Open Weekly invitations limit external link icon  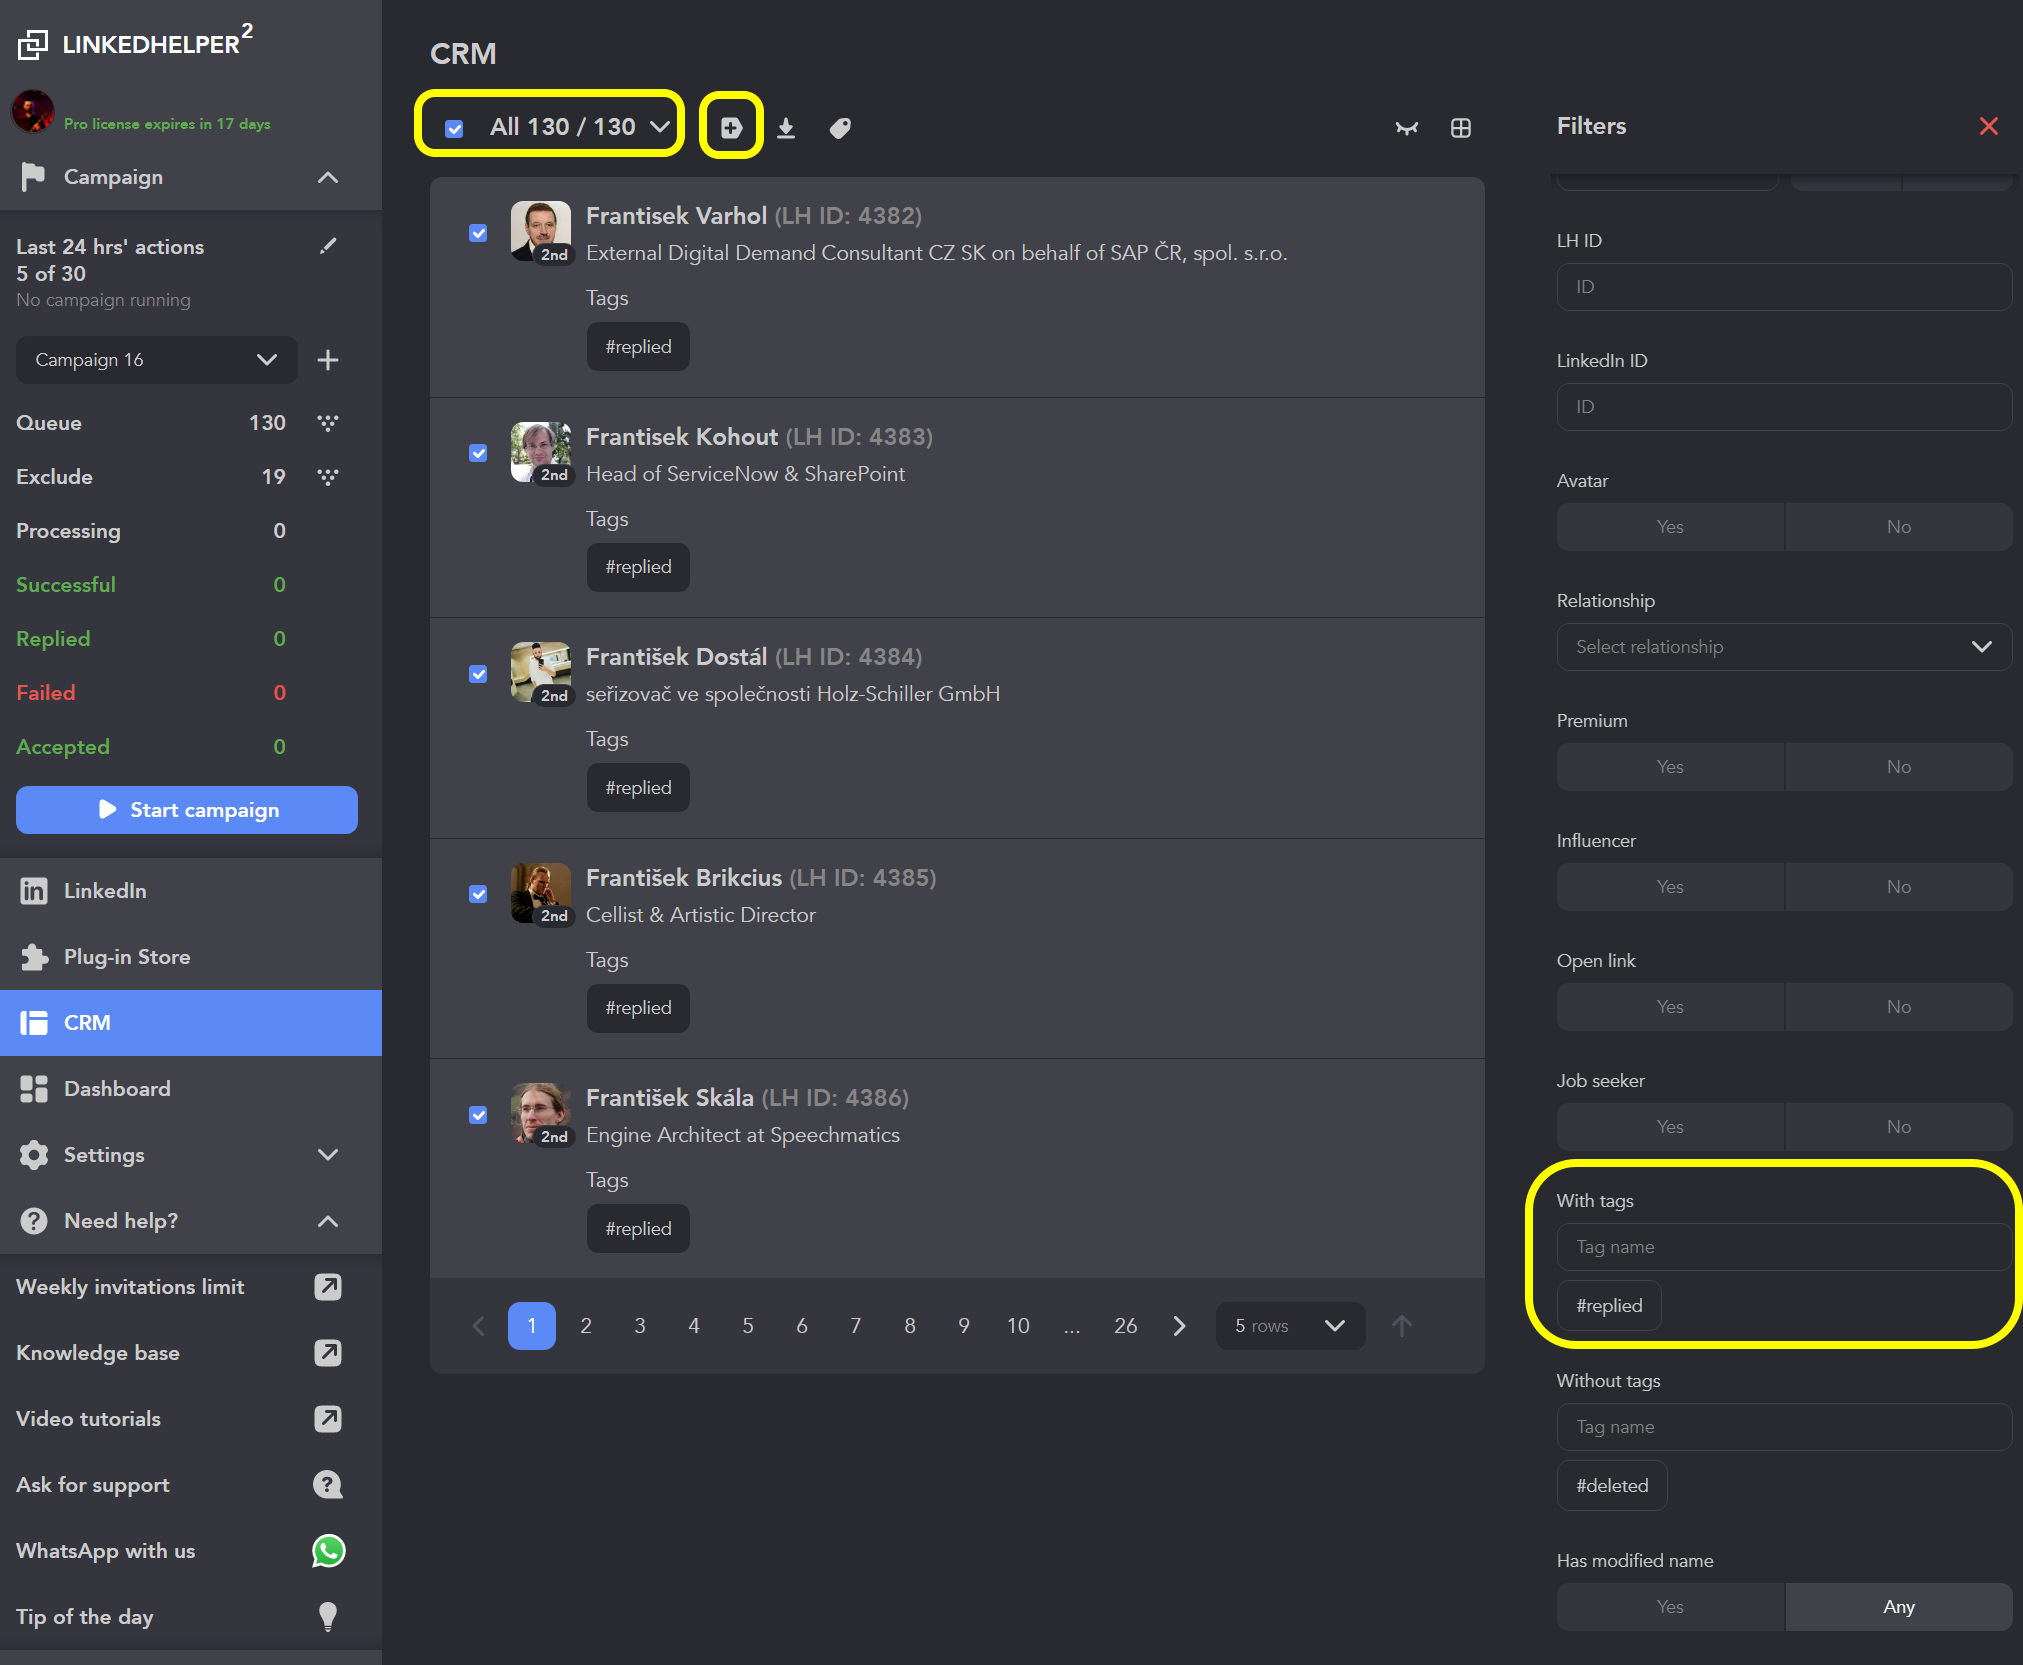[x=328, y=1287]
